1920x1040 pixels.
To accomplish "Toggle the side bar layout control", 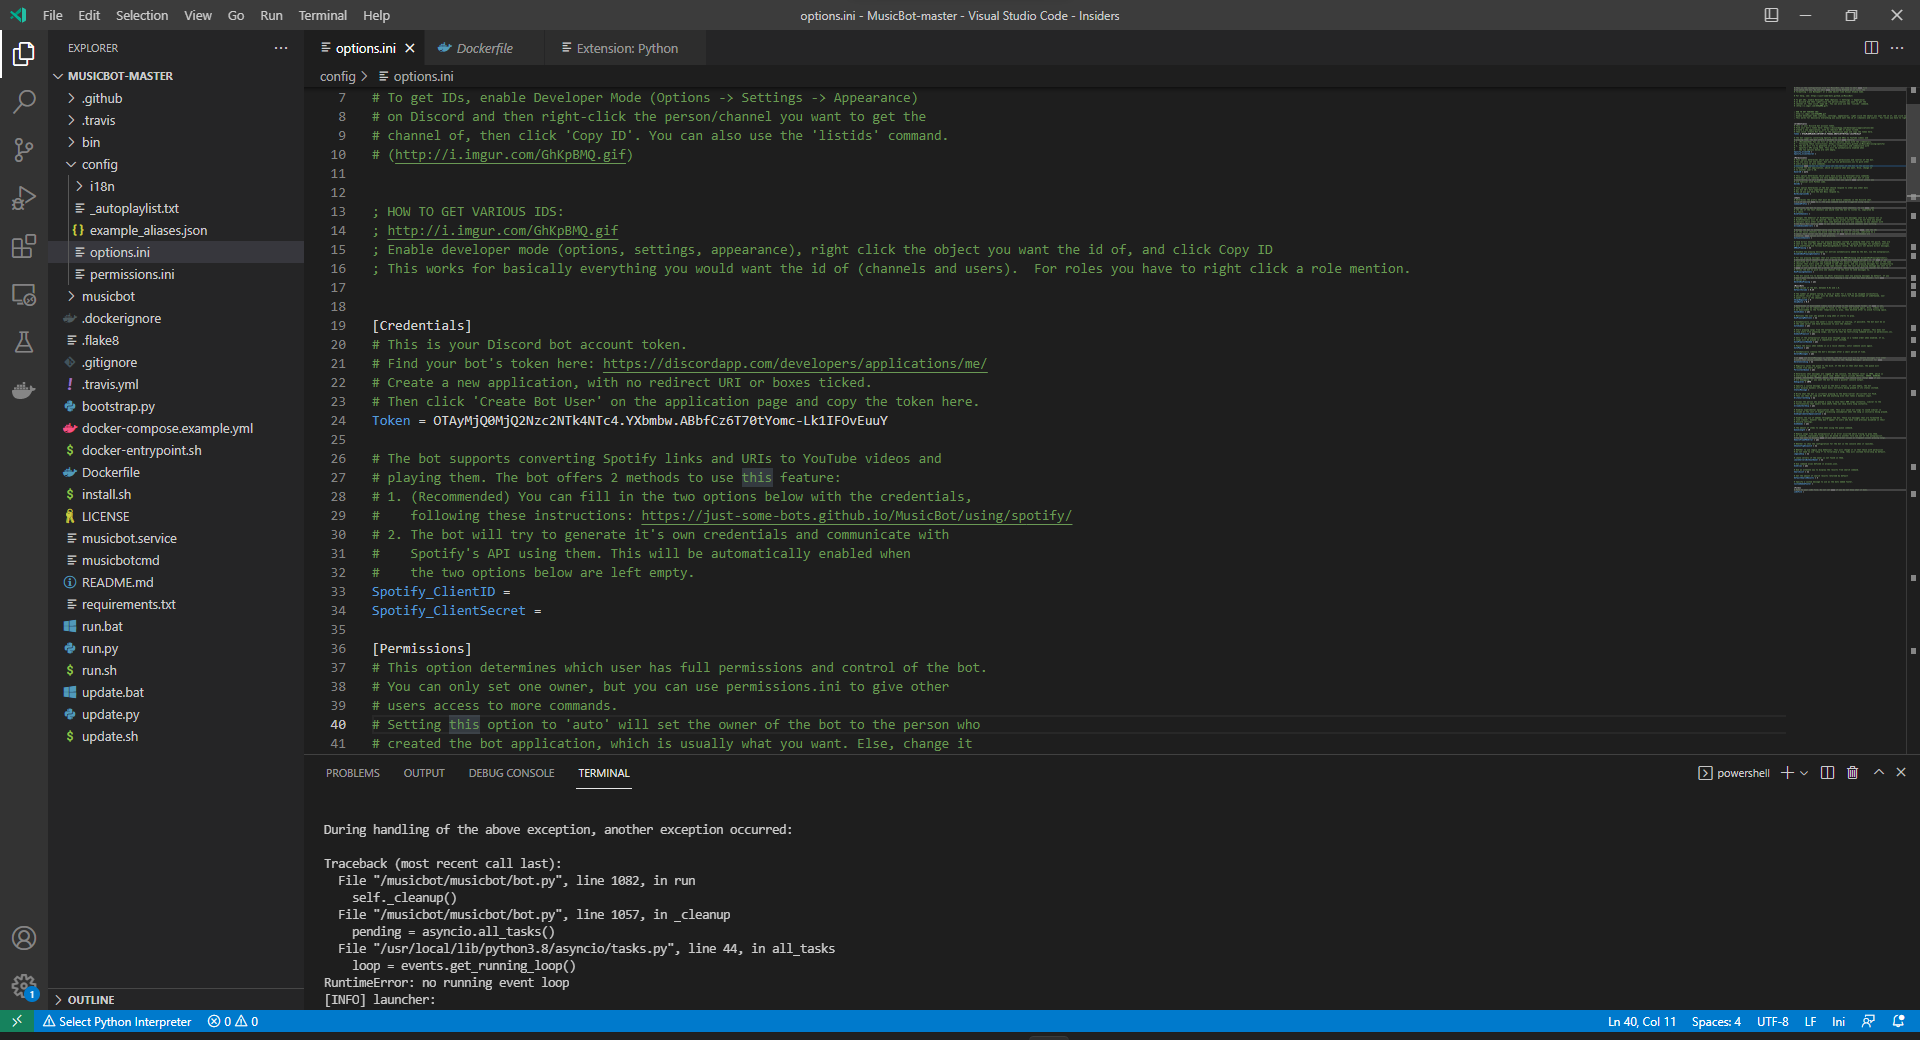I will point(1771,15).
